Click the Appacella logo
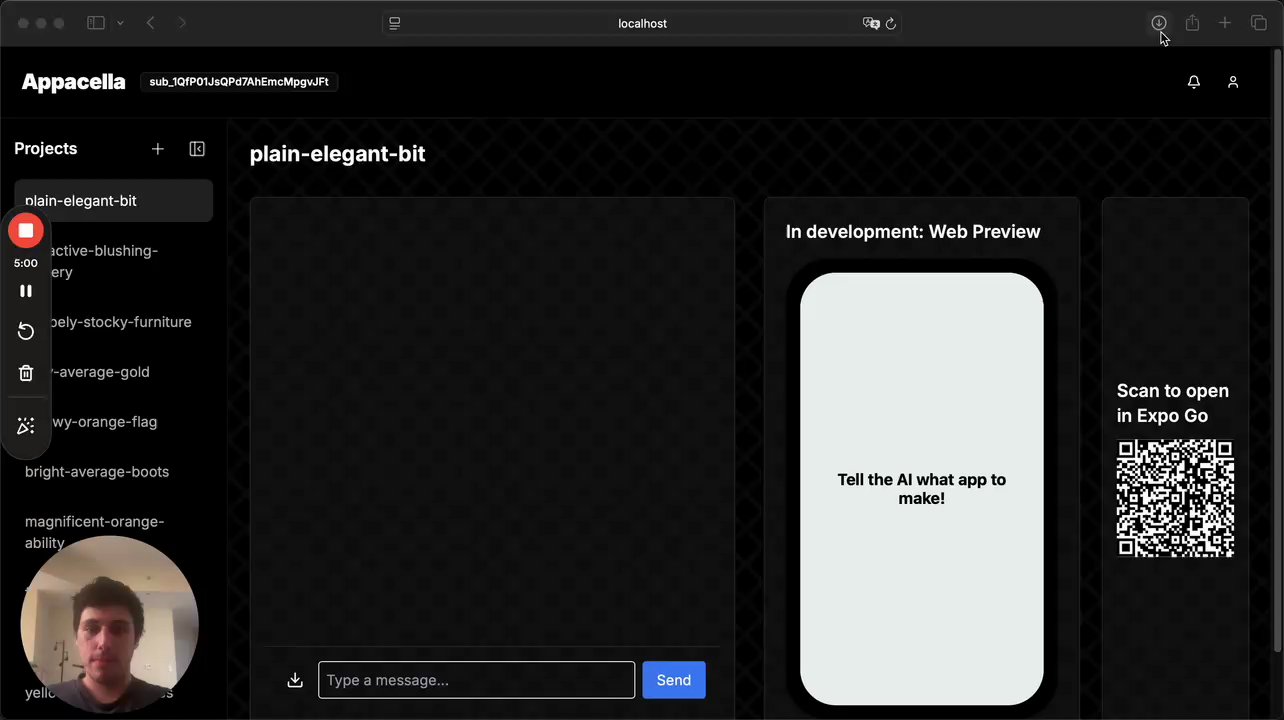This screenshot has width=1284, height=720. (x=74, y=82)
